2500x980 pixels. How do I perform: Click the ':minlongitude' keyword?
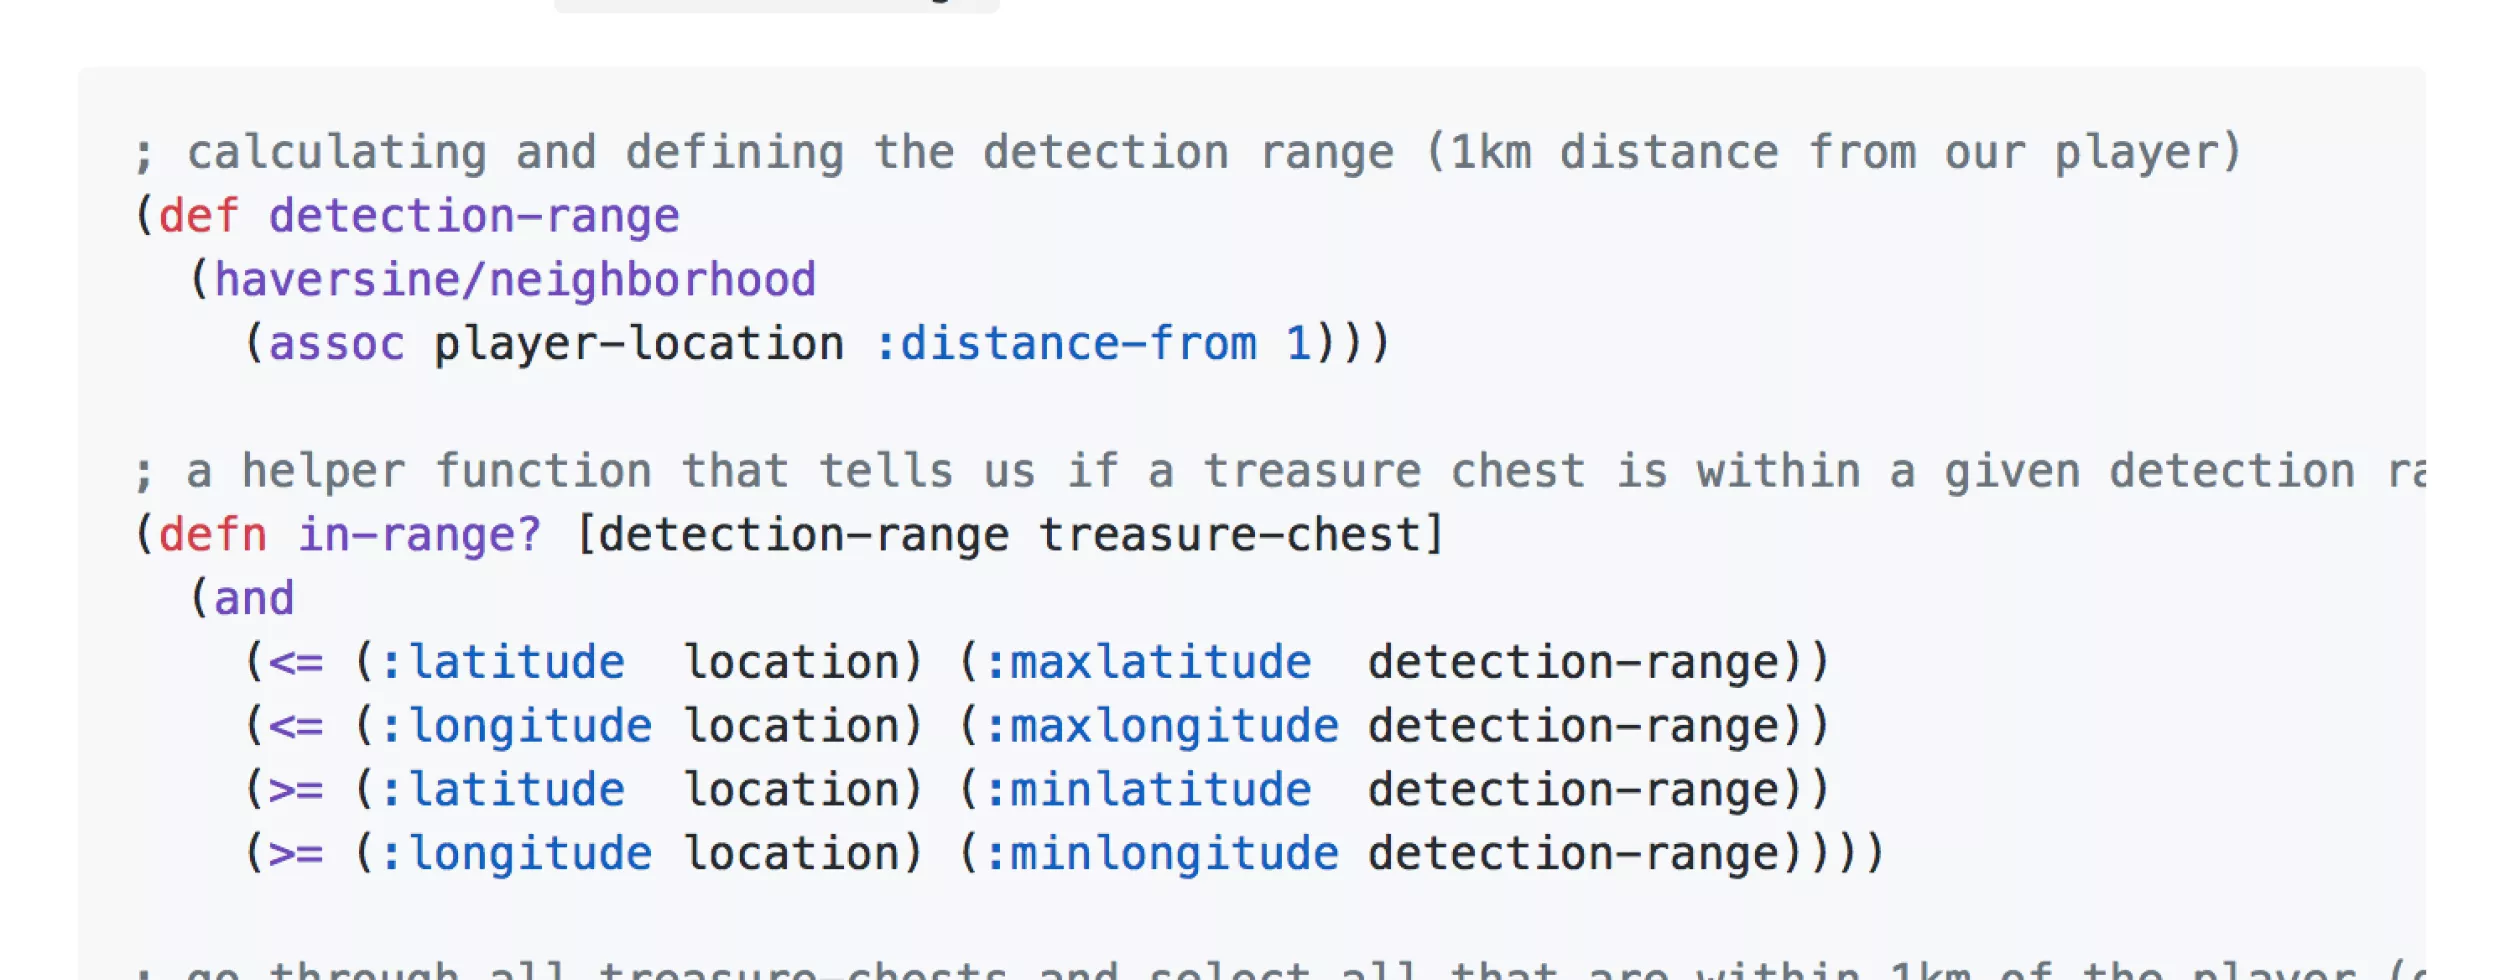click(x=1162, y=854)
